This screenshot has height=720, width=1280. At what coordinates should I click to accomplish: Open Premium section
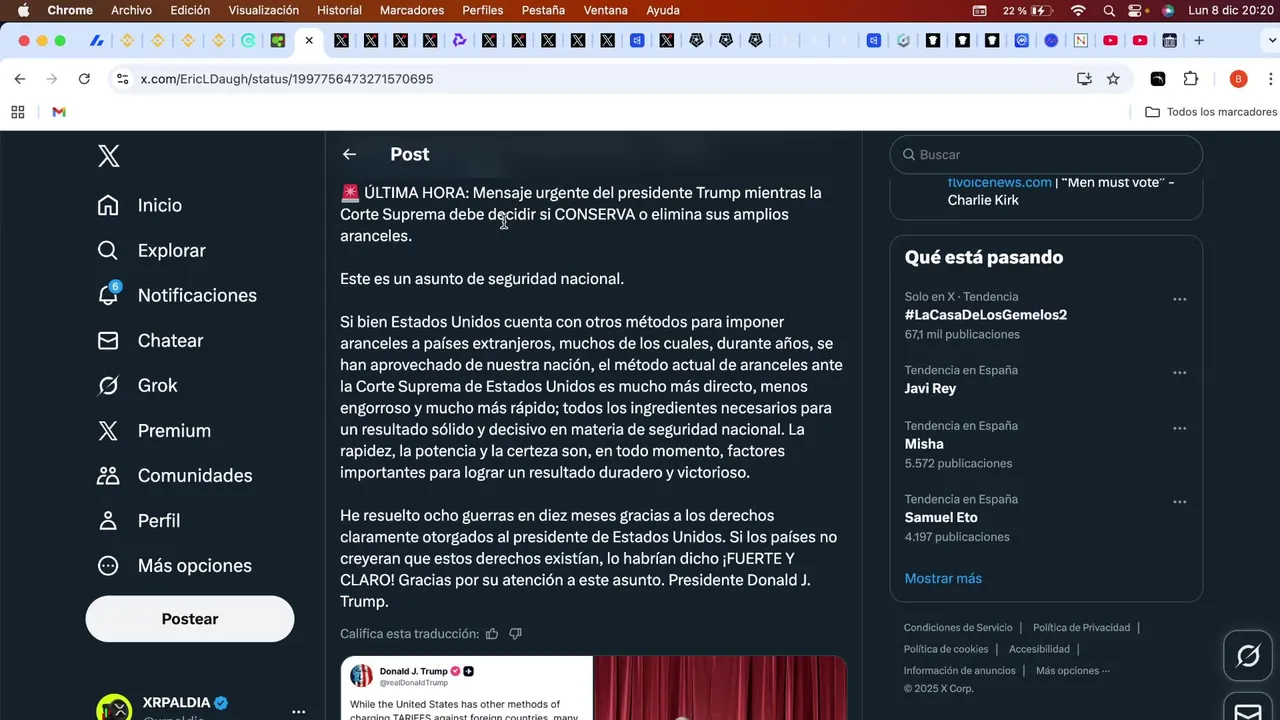[x=154, y=430]
